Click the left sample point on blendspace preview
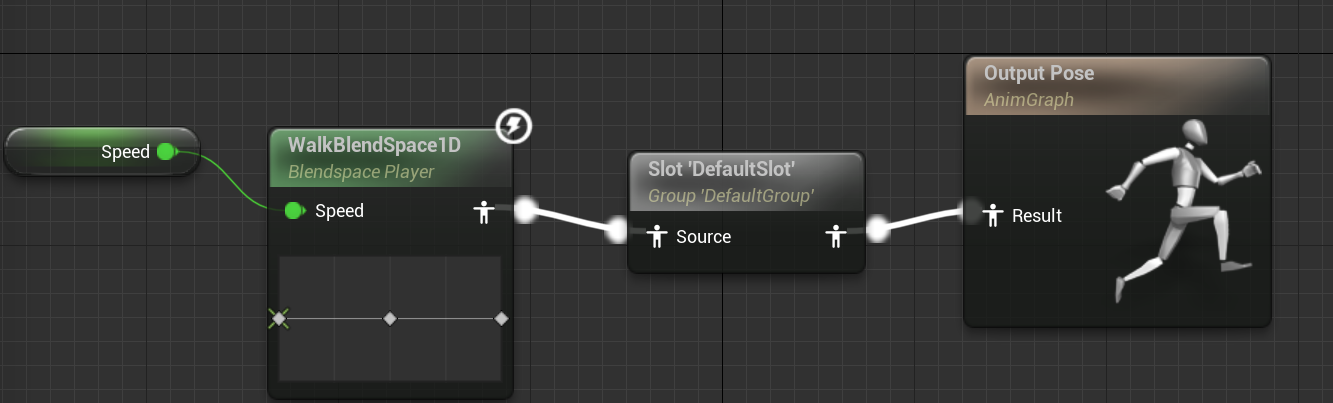The width and height of the screenshot is (1333, 403). pos(279,318)
